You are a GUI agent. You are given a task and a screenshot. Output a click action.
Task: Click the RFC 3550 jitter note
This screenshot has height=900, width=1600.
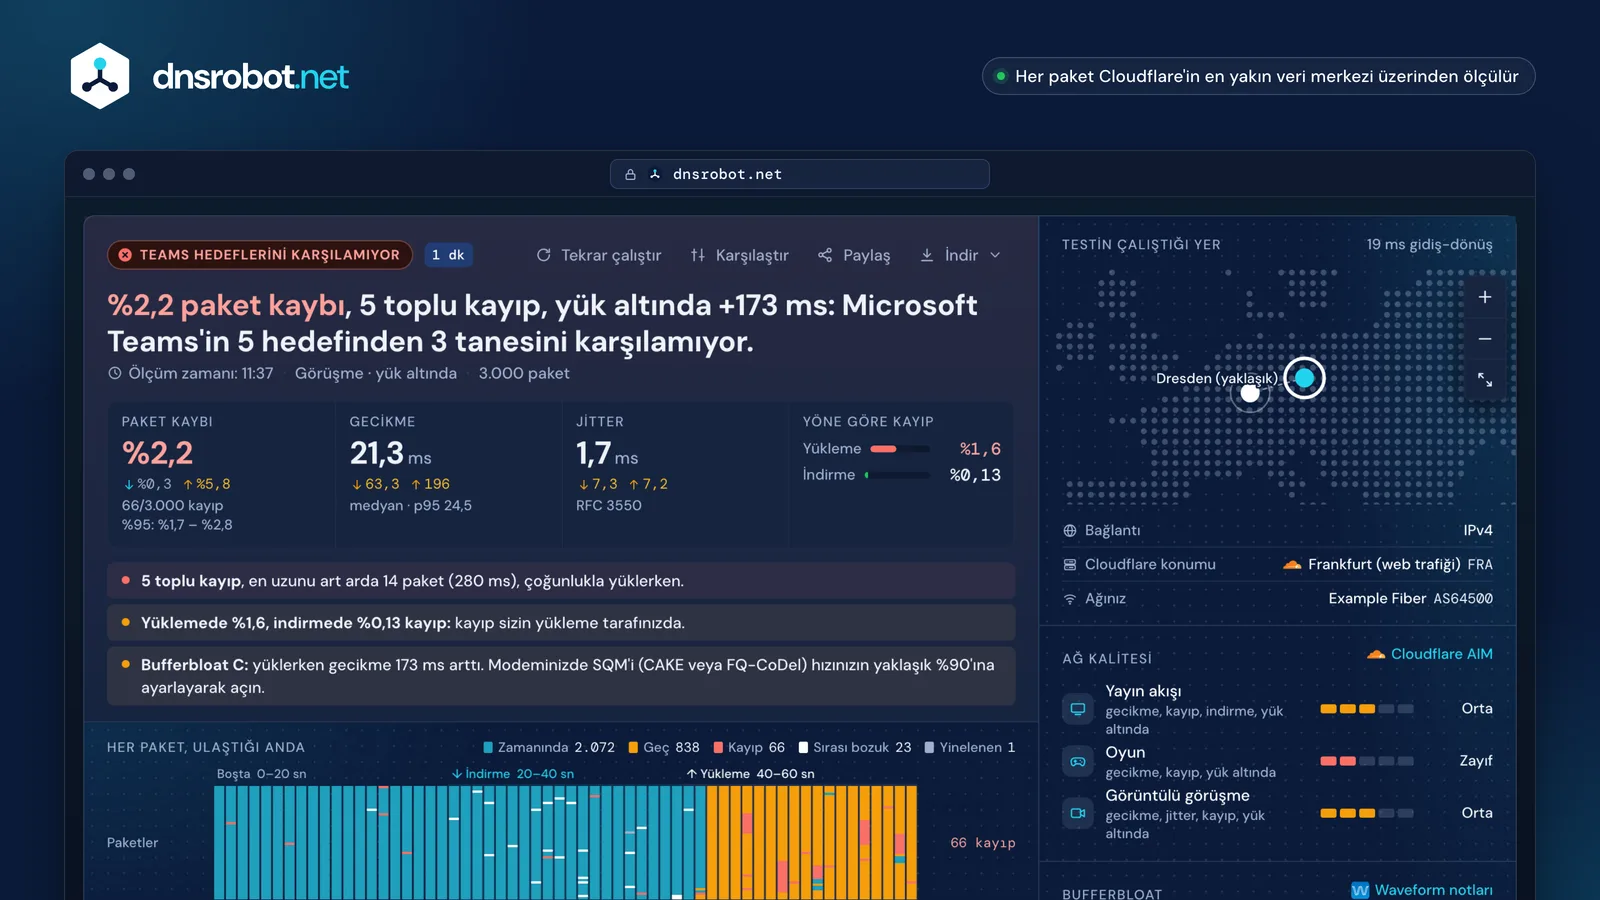tap(608, 506)
